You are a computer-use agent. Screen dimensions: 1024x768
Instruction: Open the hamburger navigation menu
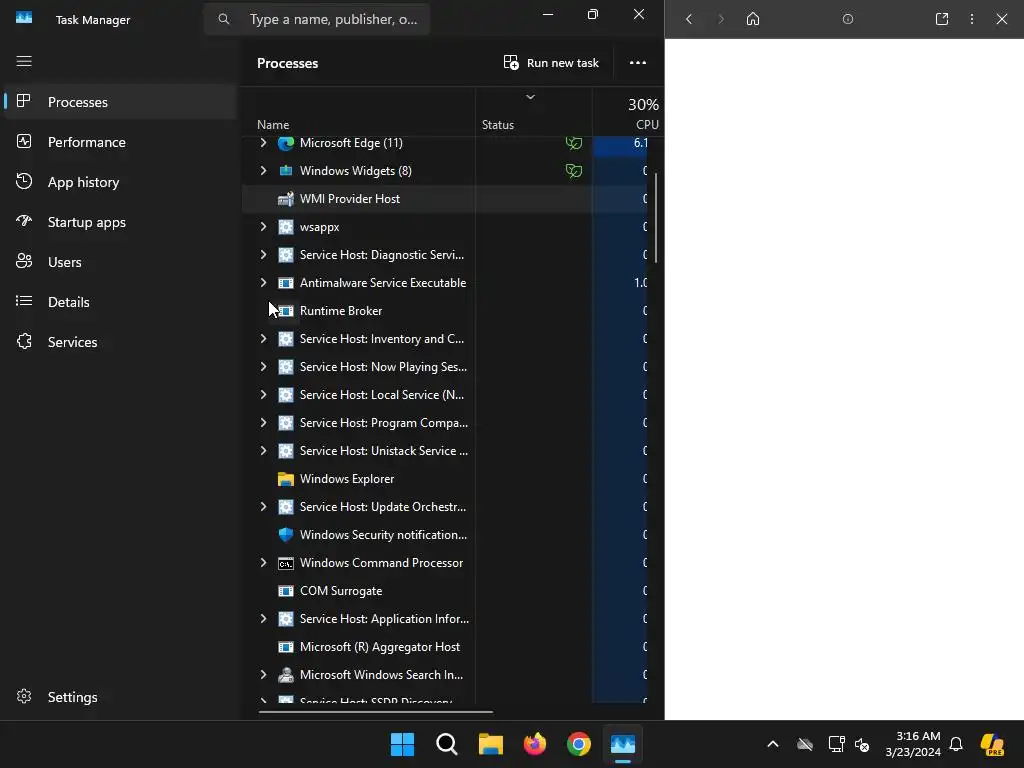pyautogui.click(x=24, y=61)
